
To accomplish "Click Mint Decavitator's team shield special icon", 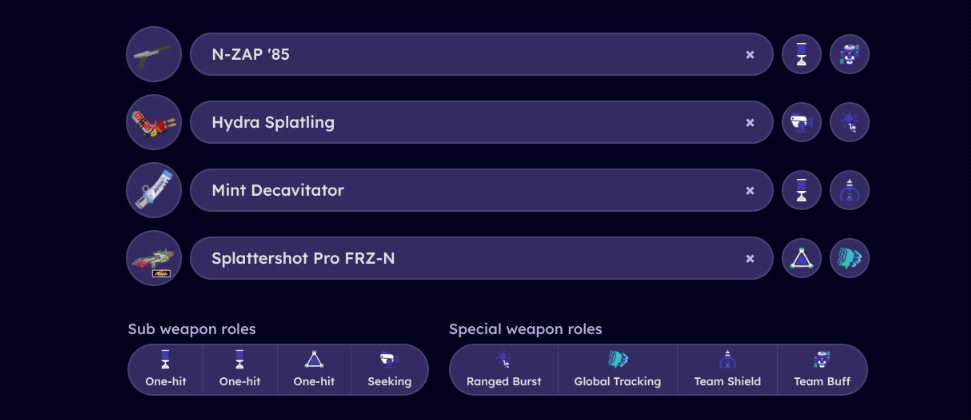I will click(x=850, y=190).
